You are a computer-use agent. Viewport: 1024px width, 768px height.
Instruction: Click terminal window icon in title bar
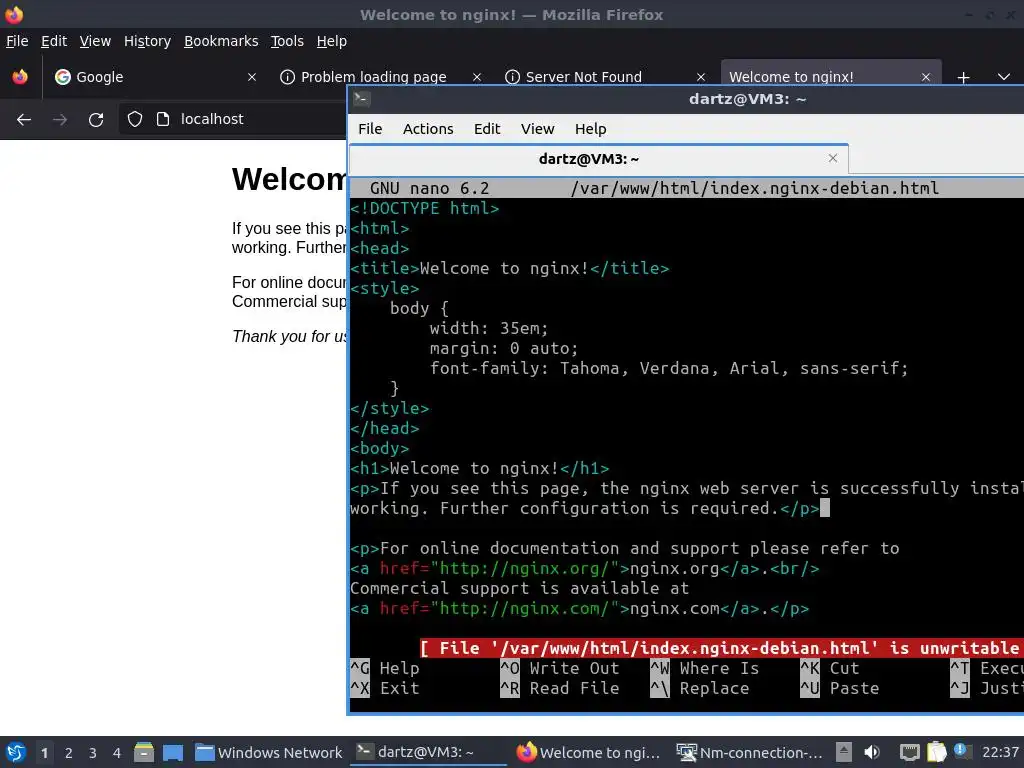tap(362, 99)
